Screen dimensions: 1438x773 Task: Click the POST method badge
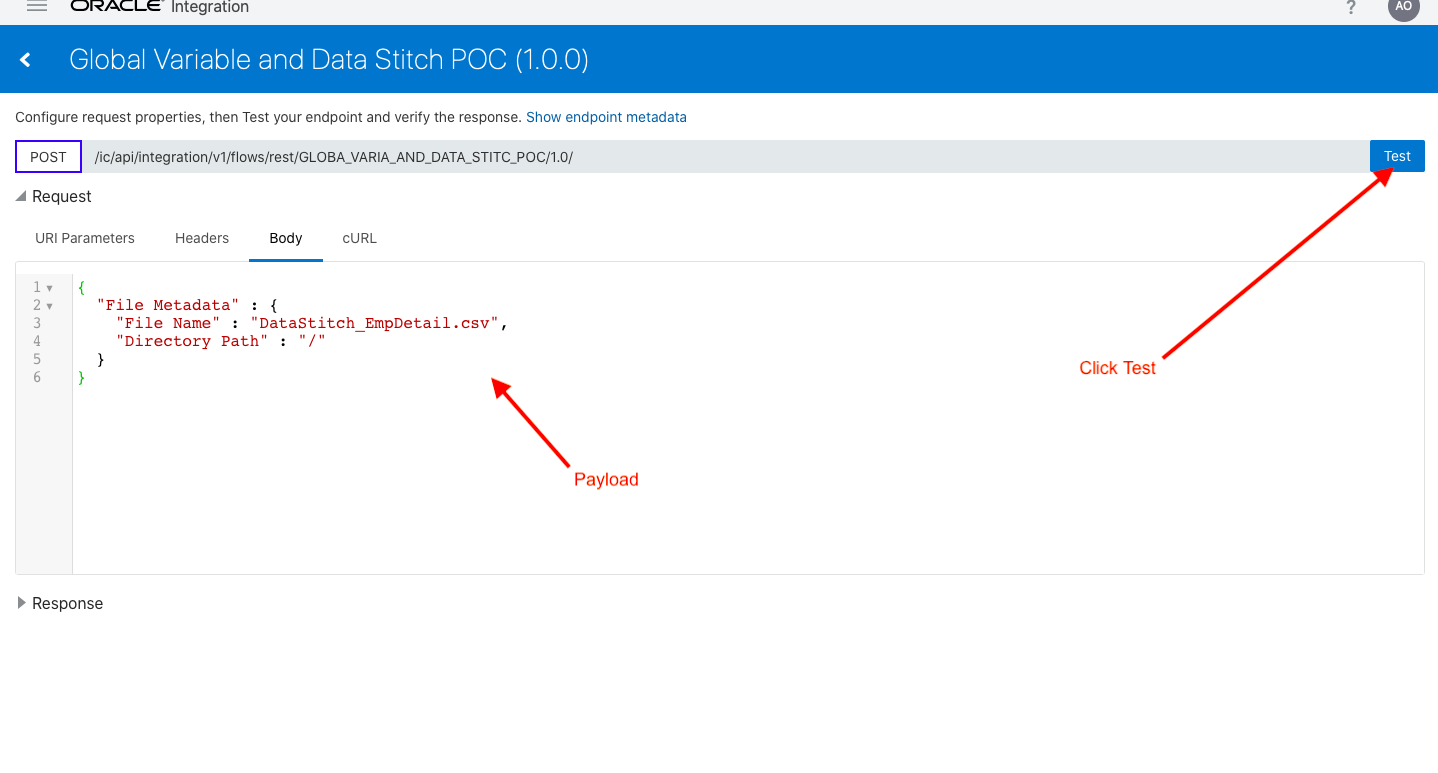pyautogui.click(x=47, y=156)
